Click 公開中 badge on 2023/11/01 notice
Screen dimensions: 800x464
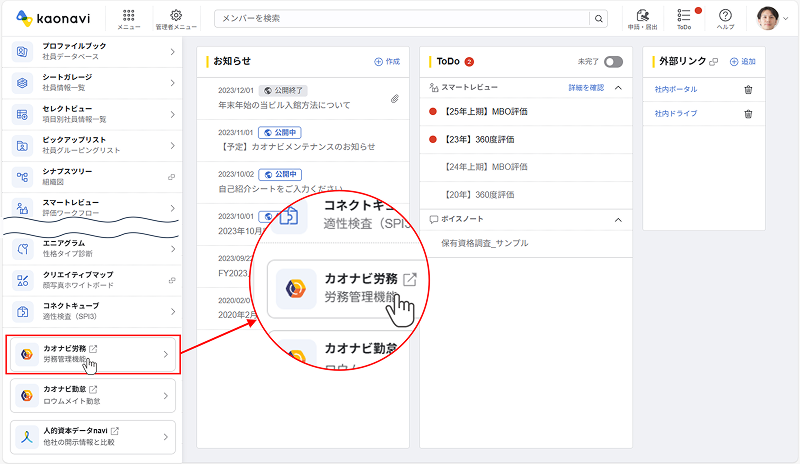coord(280,133)
